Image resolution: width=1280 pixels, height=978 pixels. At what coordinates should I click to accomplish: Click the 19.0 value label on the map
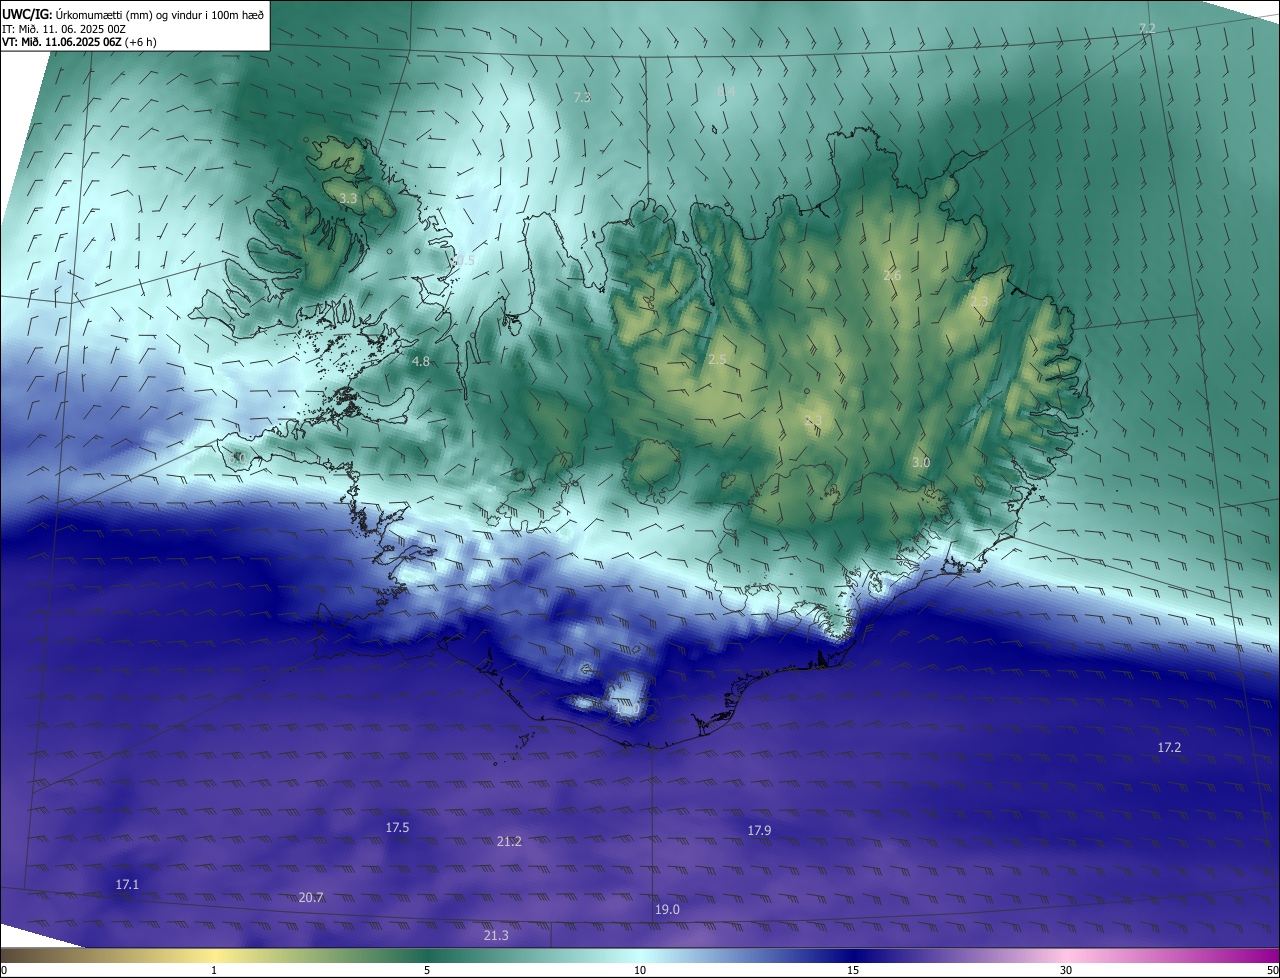(x=667, y=909)
